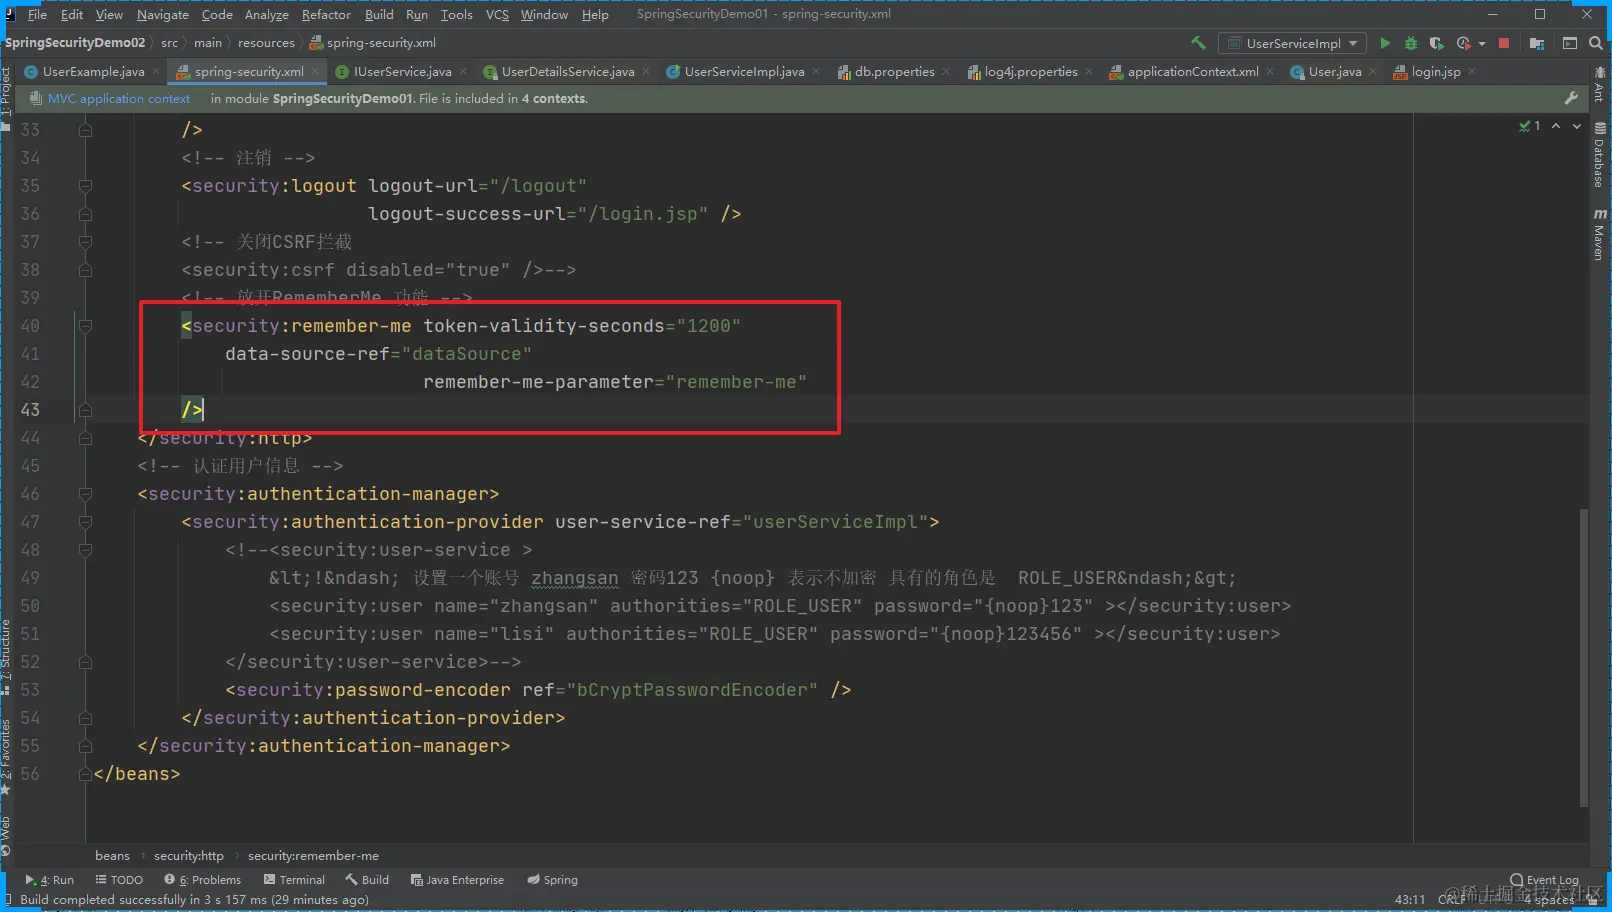Viewport: 1612px width, 912px height.
Task: Start debugging with the green bug icon
Action: (x=1411, y=43)
